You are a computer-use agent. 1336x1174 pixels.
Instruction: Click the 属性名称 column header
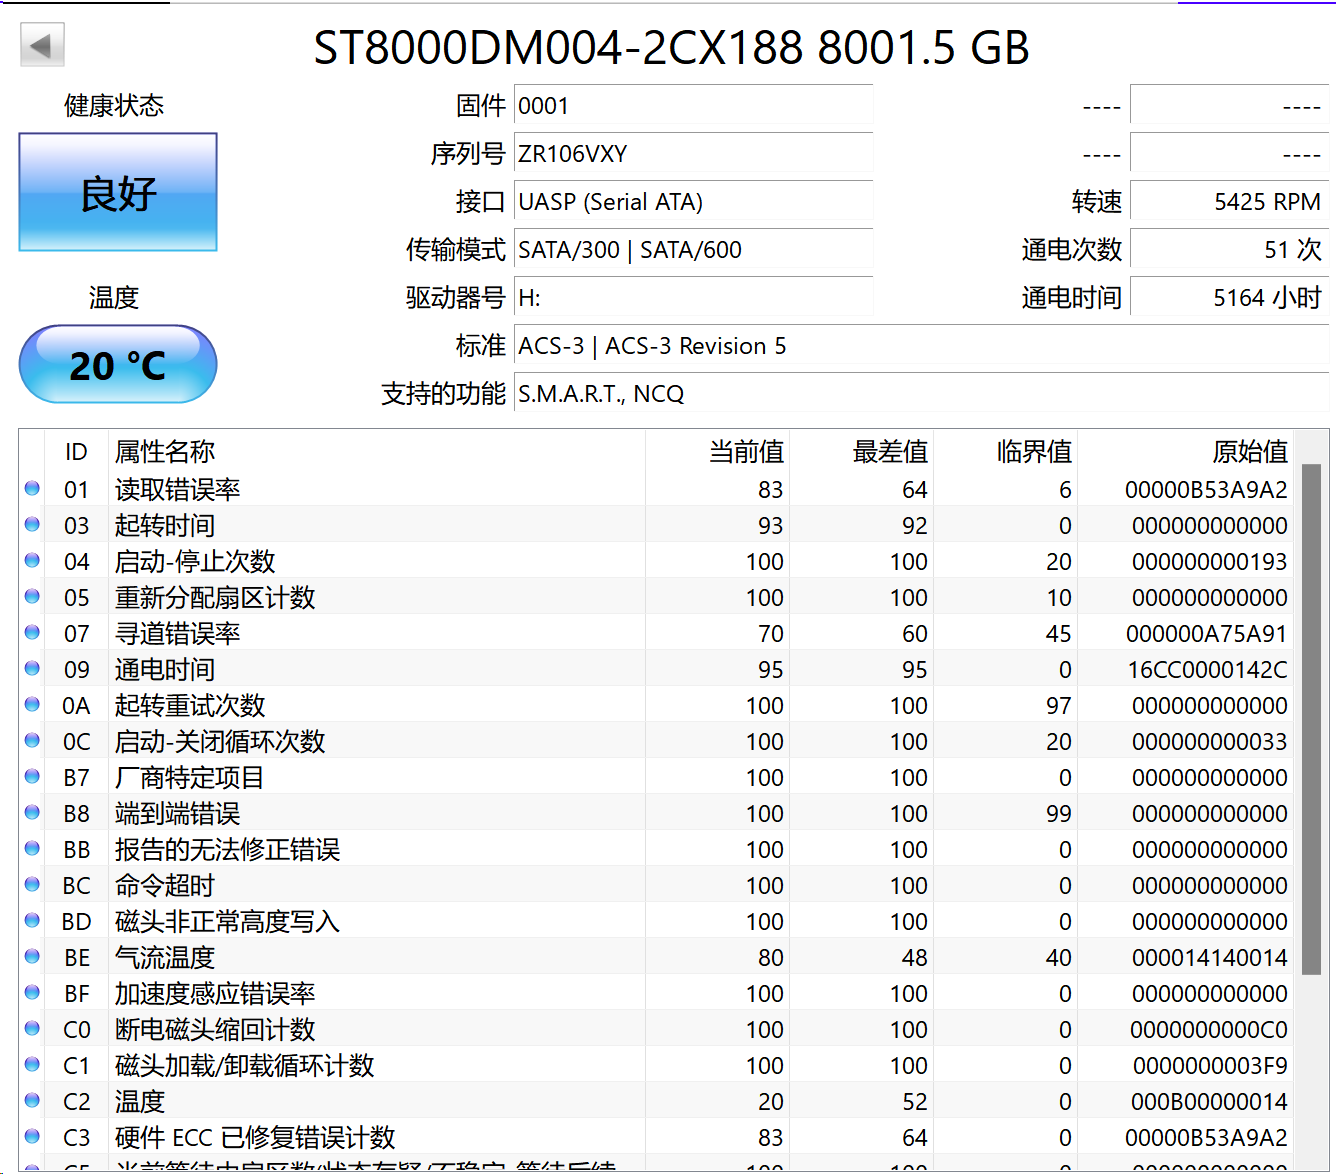[165, 452]
